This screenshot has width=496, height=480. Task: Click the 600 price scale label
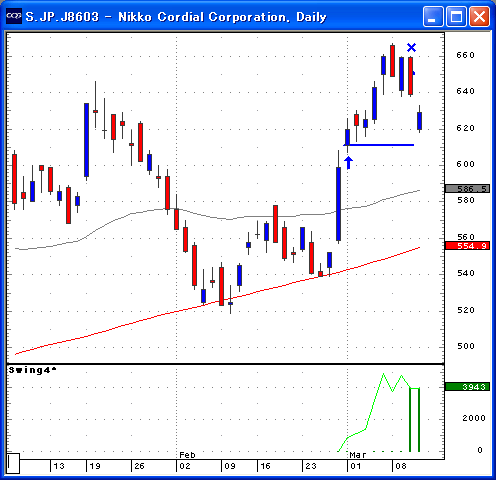pyautogui.click(x=465, y=164)
